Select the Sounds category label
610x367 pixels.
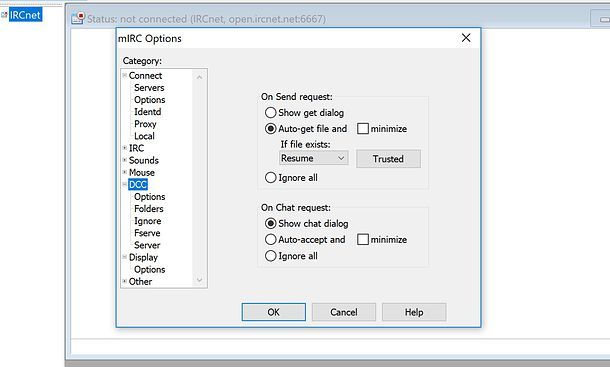click(144, 160)
